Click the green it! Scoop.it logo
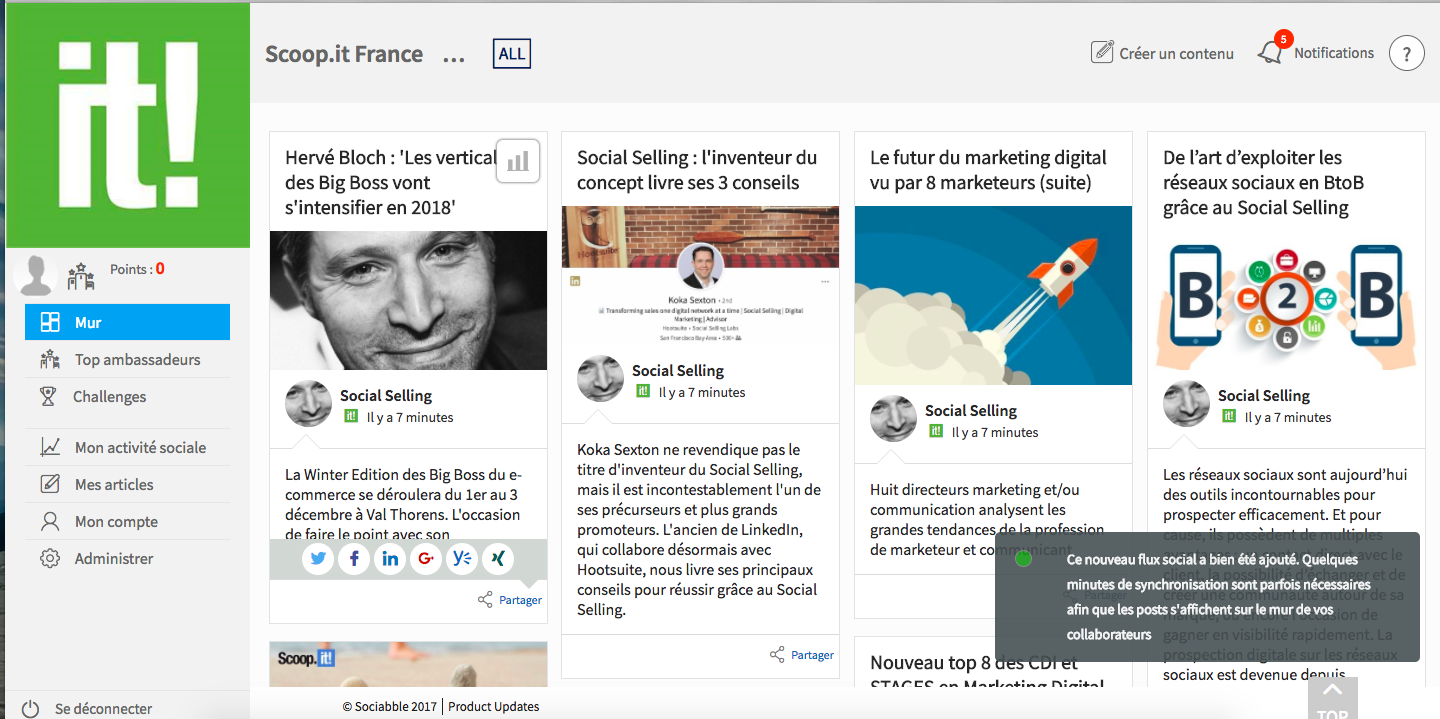This screenshot has width=1440, height=719. tap(128, 126)
